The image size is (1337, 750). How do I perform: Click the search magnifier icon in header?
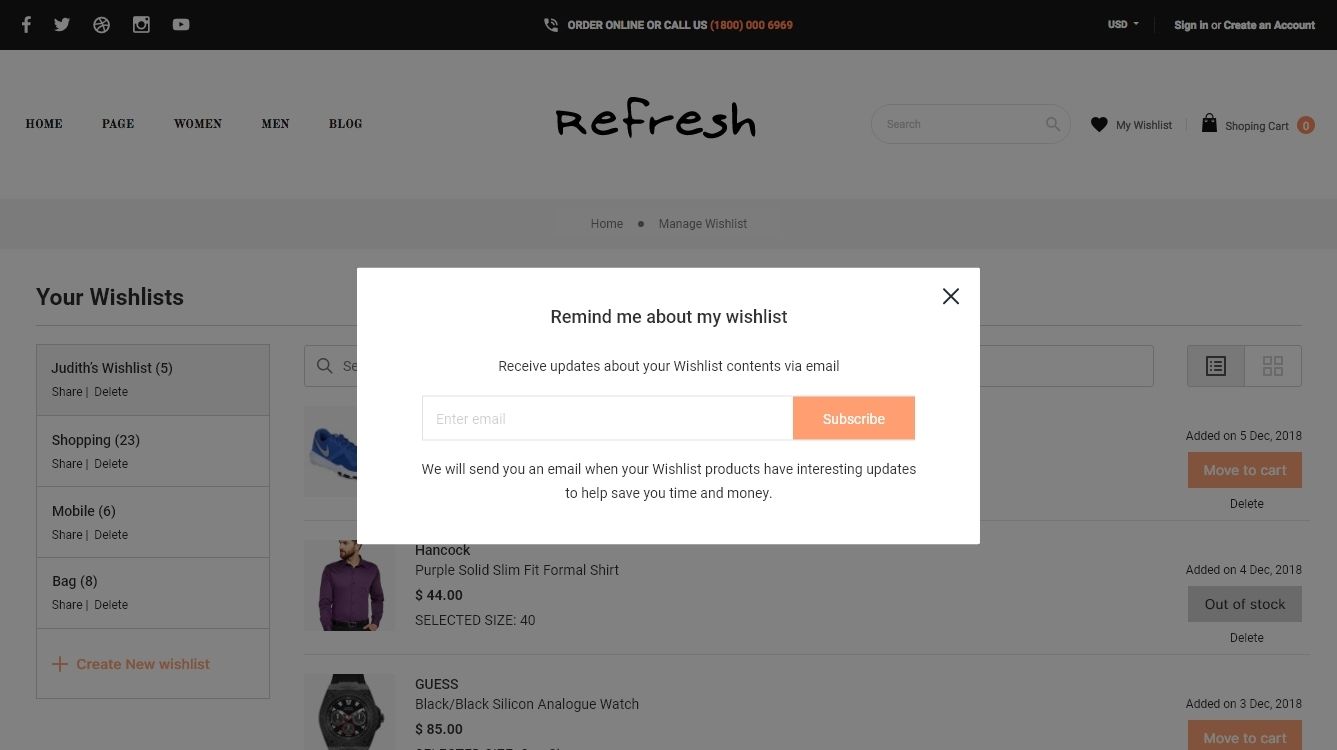1053,124
